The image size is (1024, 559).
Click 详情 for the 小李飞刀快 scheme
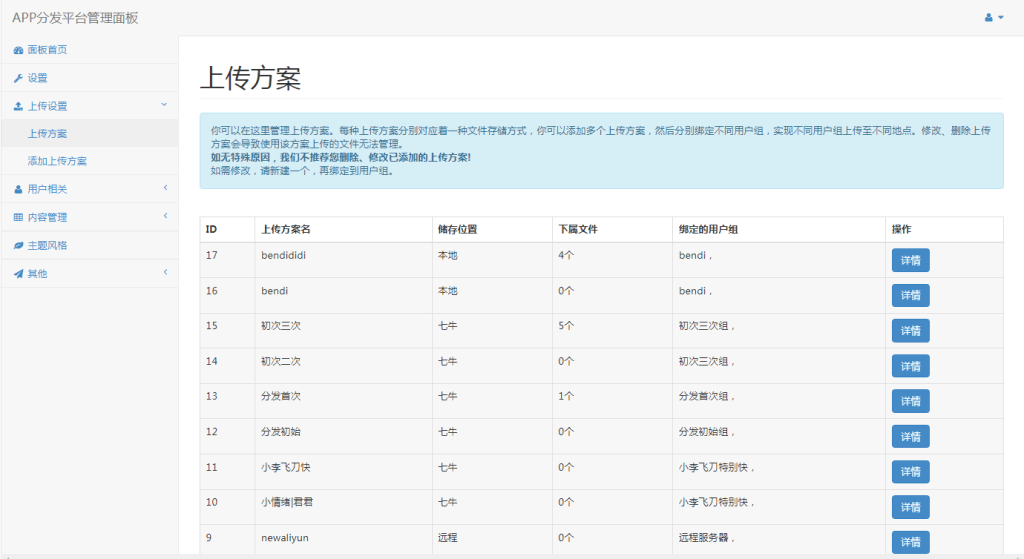tap(910, 472)
